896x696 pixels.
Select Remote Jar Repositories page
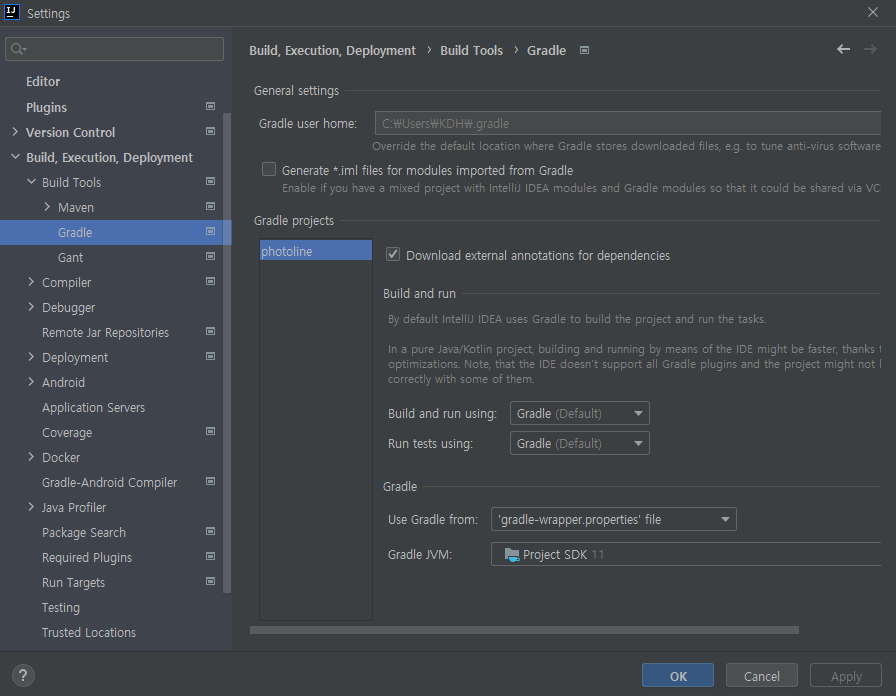105,333
